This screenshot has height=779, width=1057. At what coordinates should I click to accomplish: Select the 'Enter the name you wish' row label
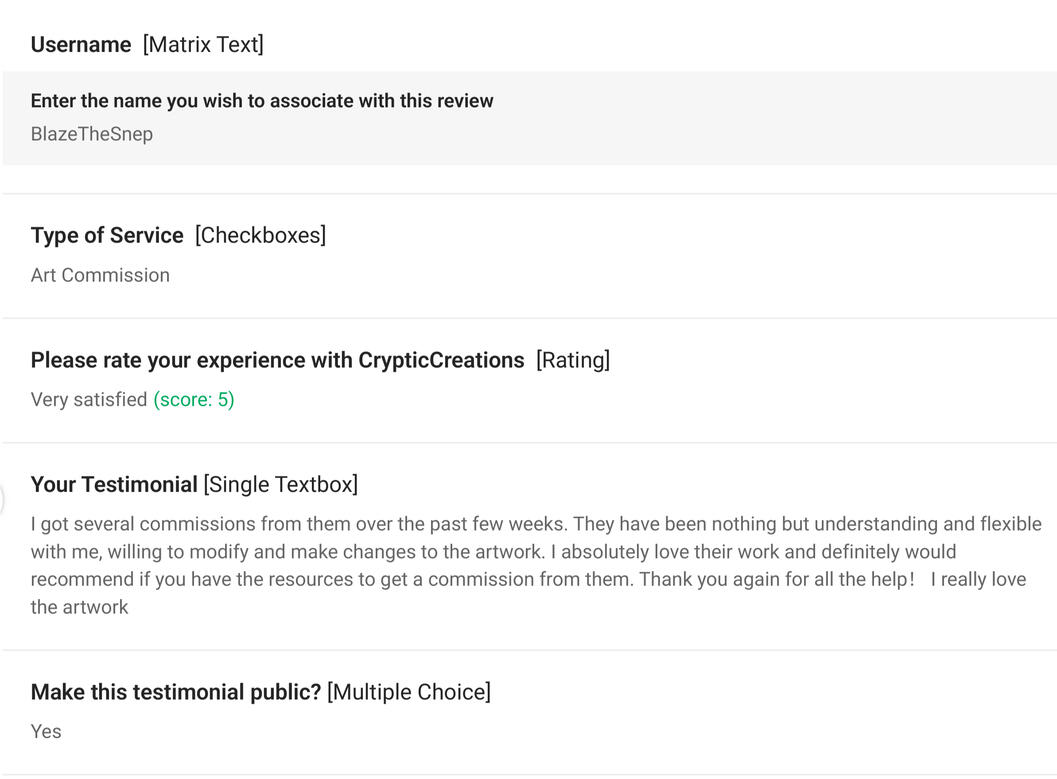tap(262, 101)
